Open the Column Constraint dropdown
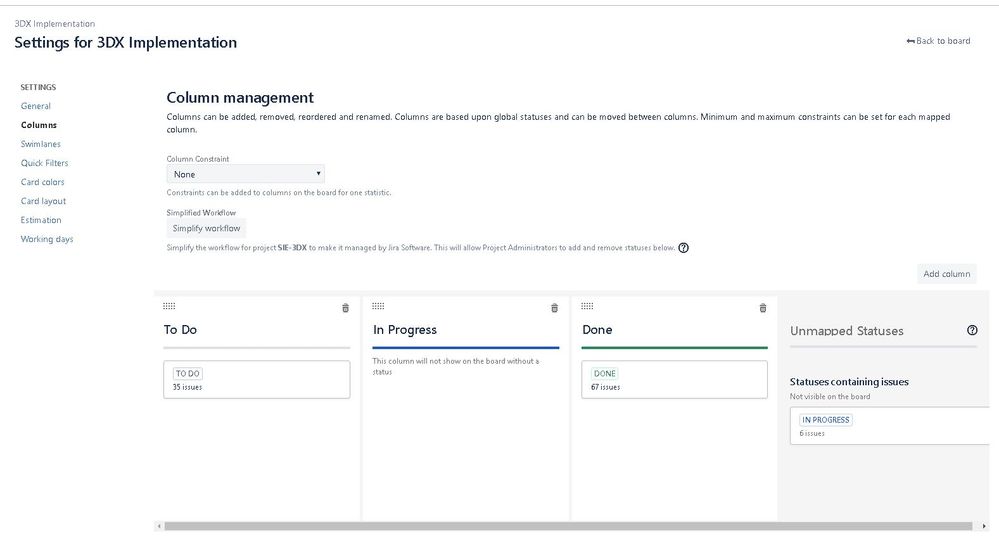Screen dimensions: 999x550 pos(245,174)
